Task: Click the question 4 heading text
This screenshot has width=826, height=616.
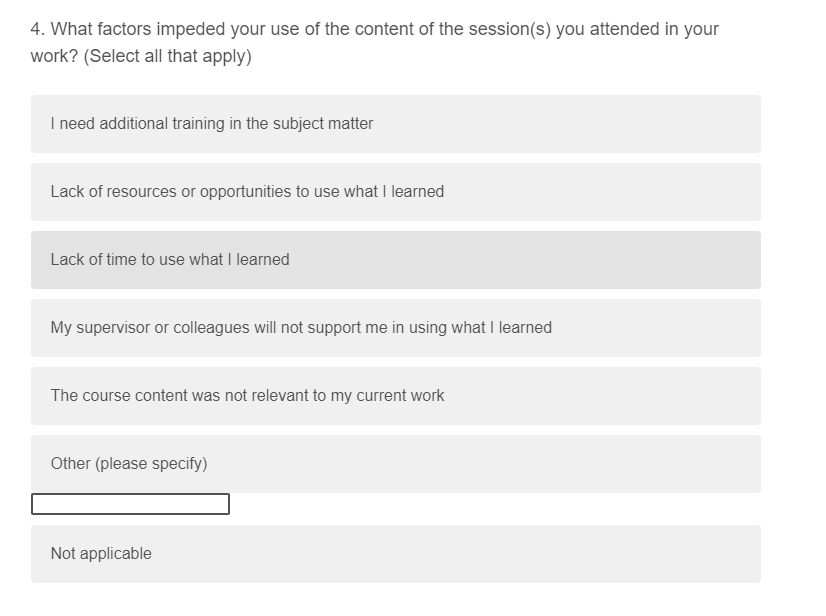Action: tap(374, 29)
